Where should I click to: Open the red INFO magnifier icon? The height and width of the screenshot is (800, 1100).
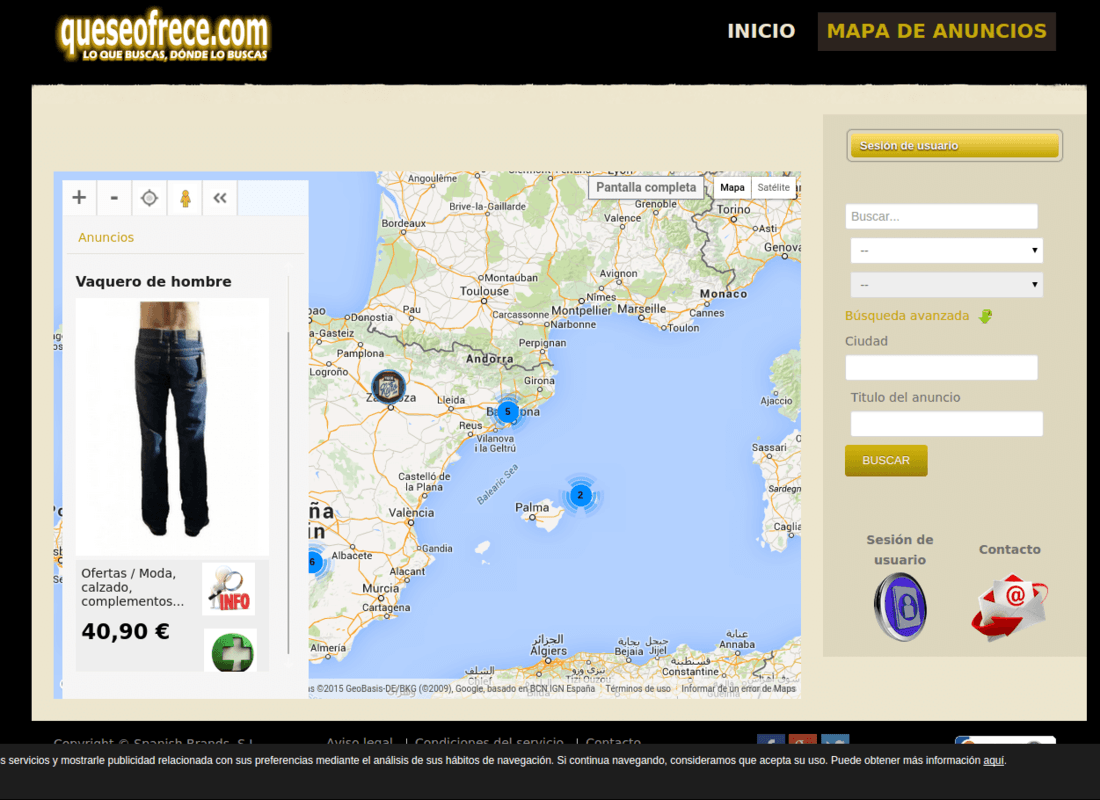(229, 589)
